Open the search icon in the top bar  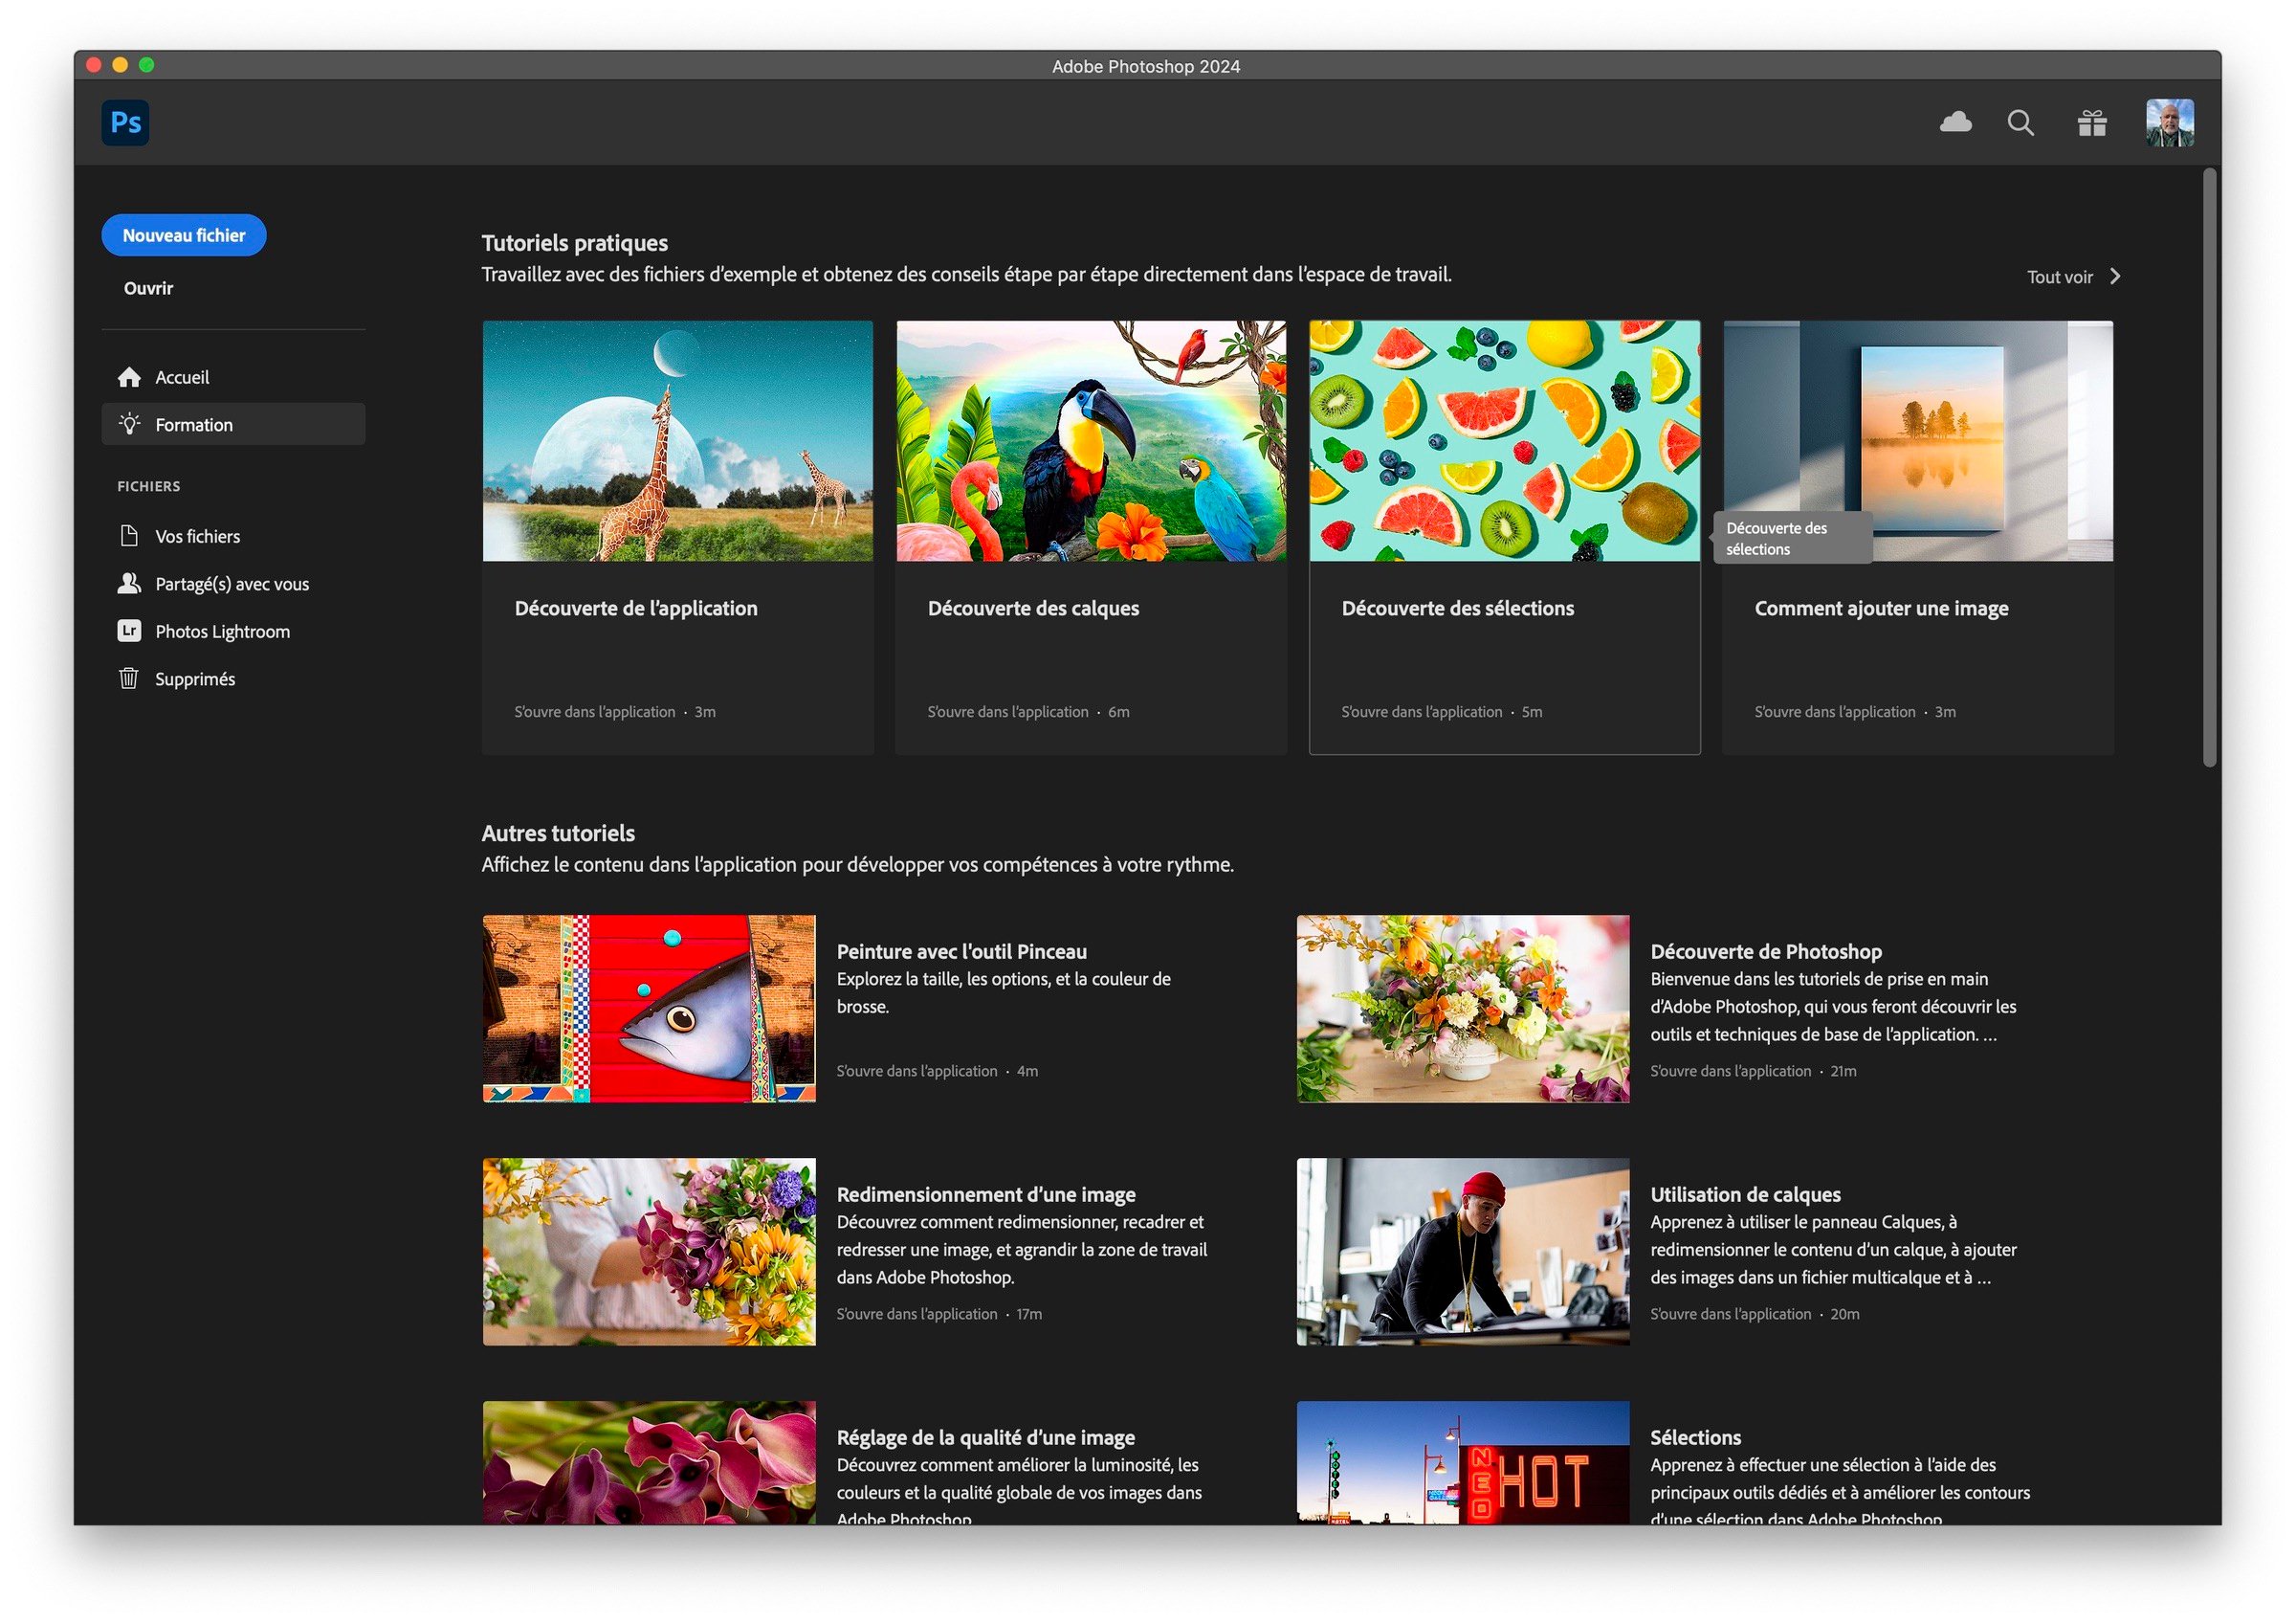point(2021,122)
